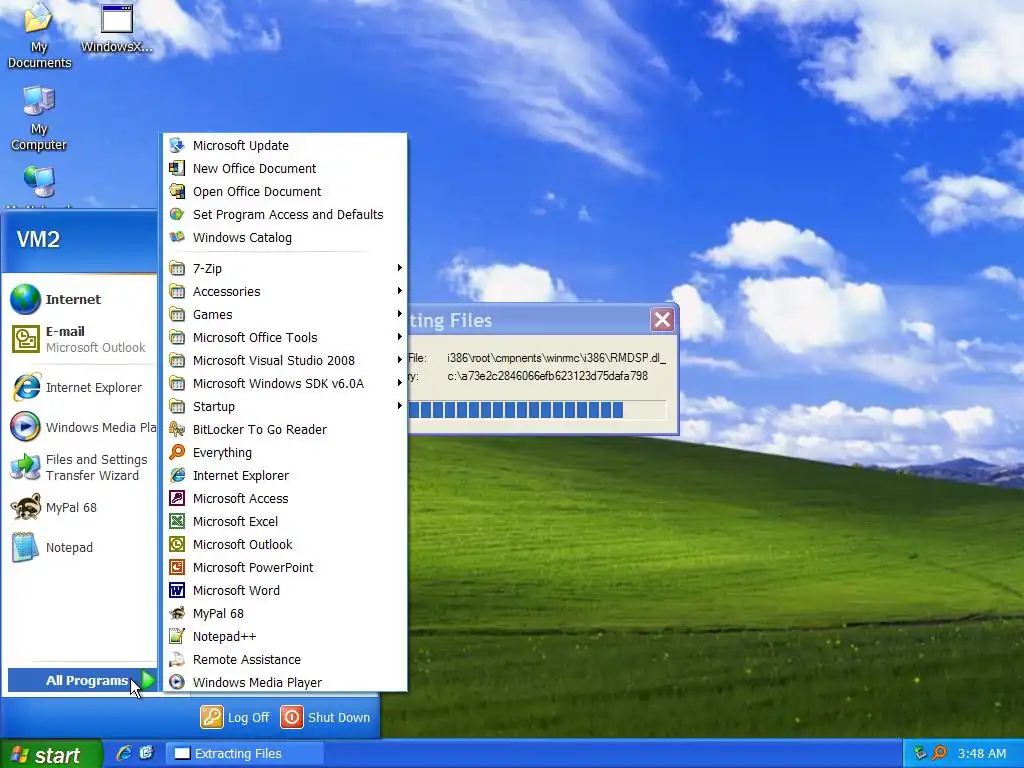Open Internet Explorer in recent programs
Viewport: 1024px width, 768px height.
[80, 387]
